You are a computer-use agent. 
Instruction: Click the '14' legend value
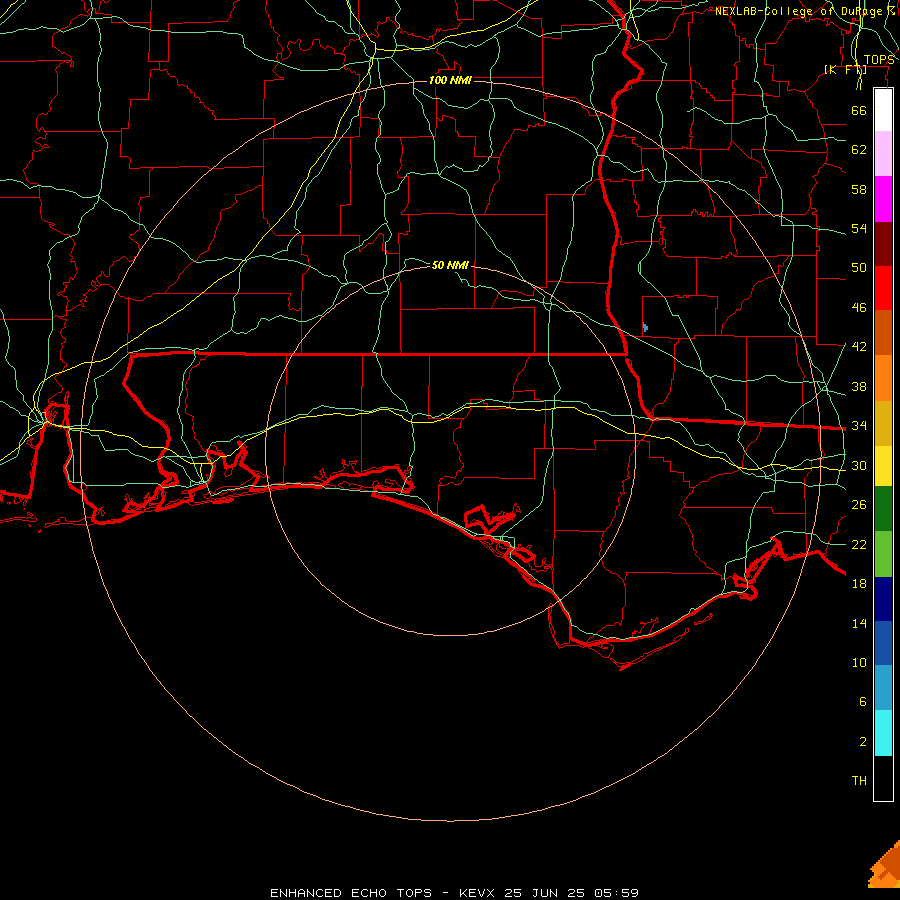tap(859, 623)
